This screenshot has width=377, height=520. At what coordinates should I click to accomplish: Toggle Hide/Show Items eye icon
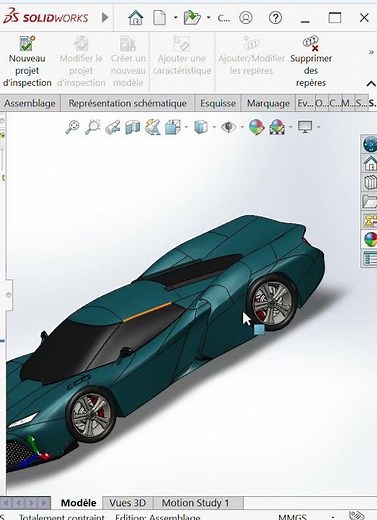click(229, 127)
